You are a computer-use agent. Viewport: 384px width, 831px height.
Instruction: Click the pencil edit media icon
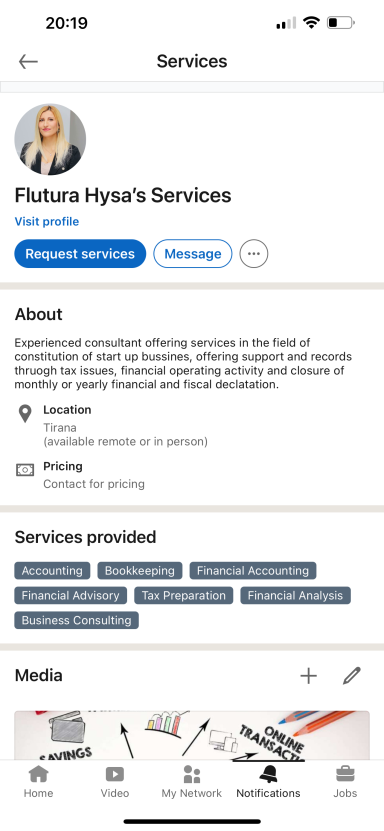[x=352, y=676]
